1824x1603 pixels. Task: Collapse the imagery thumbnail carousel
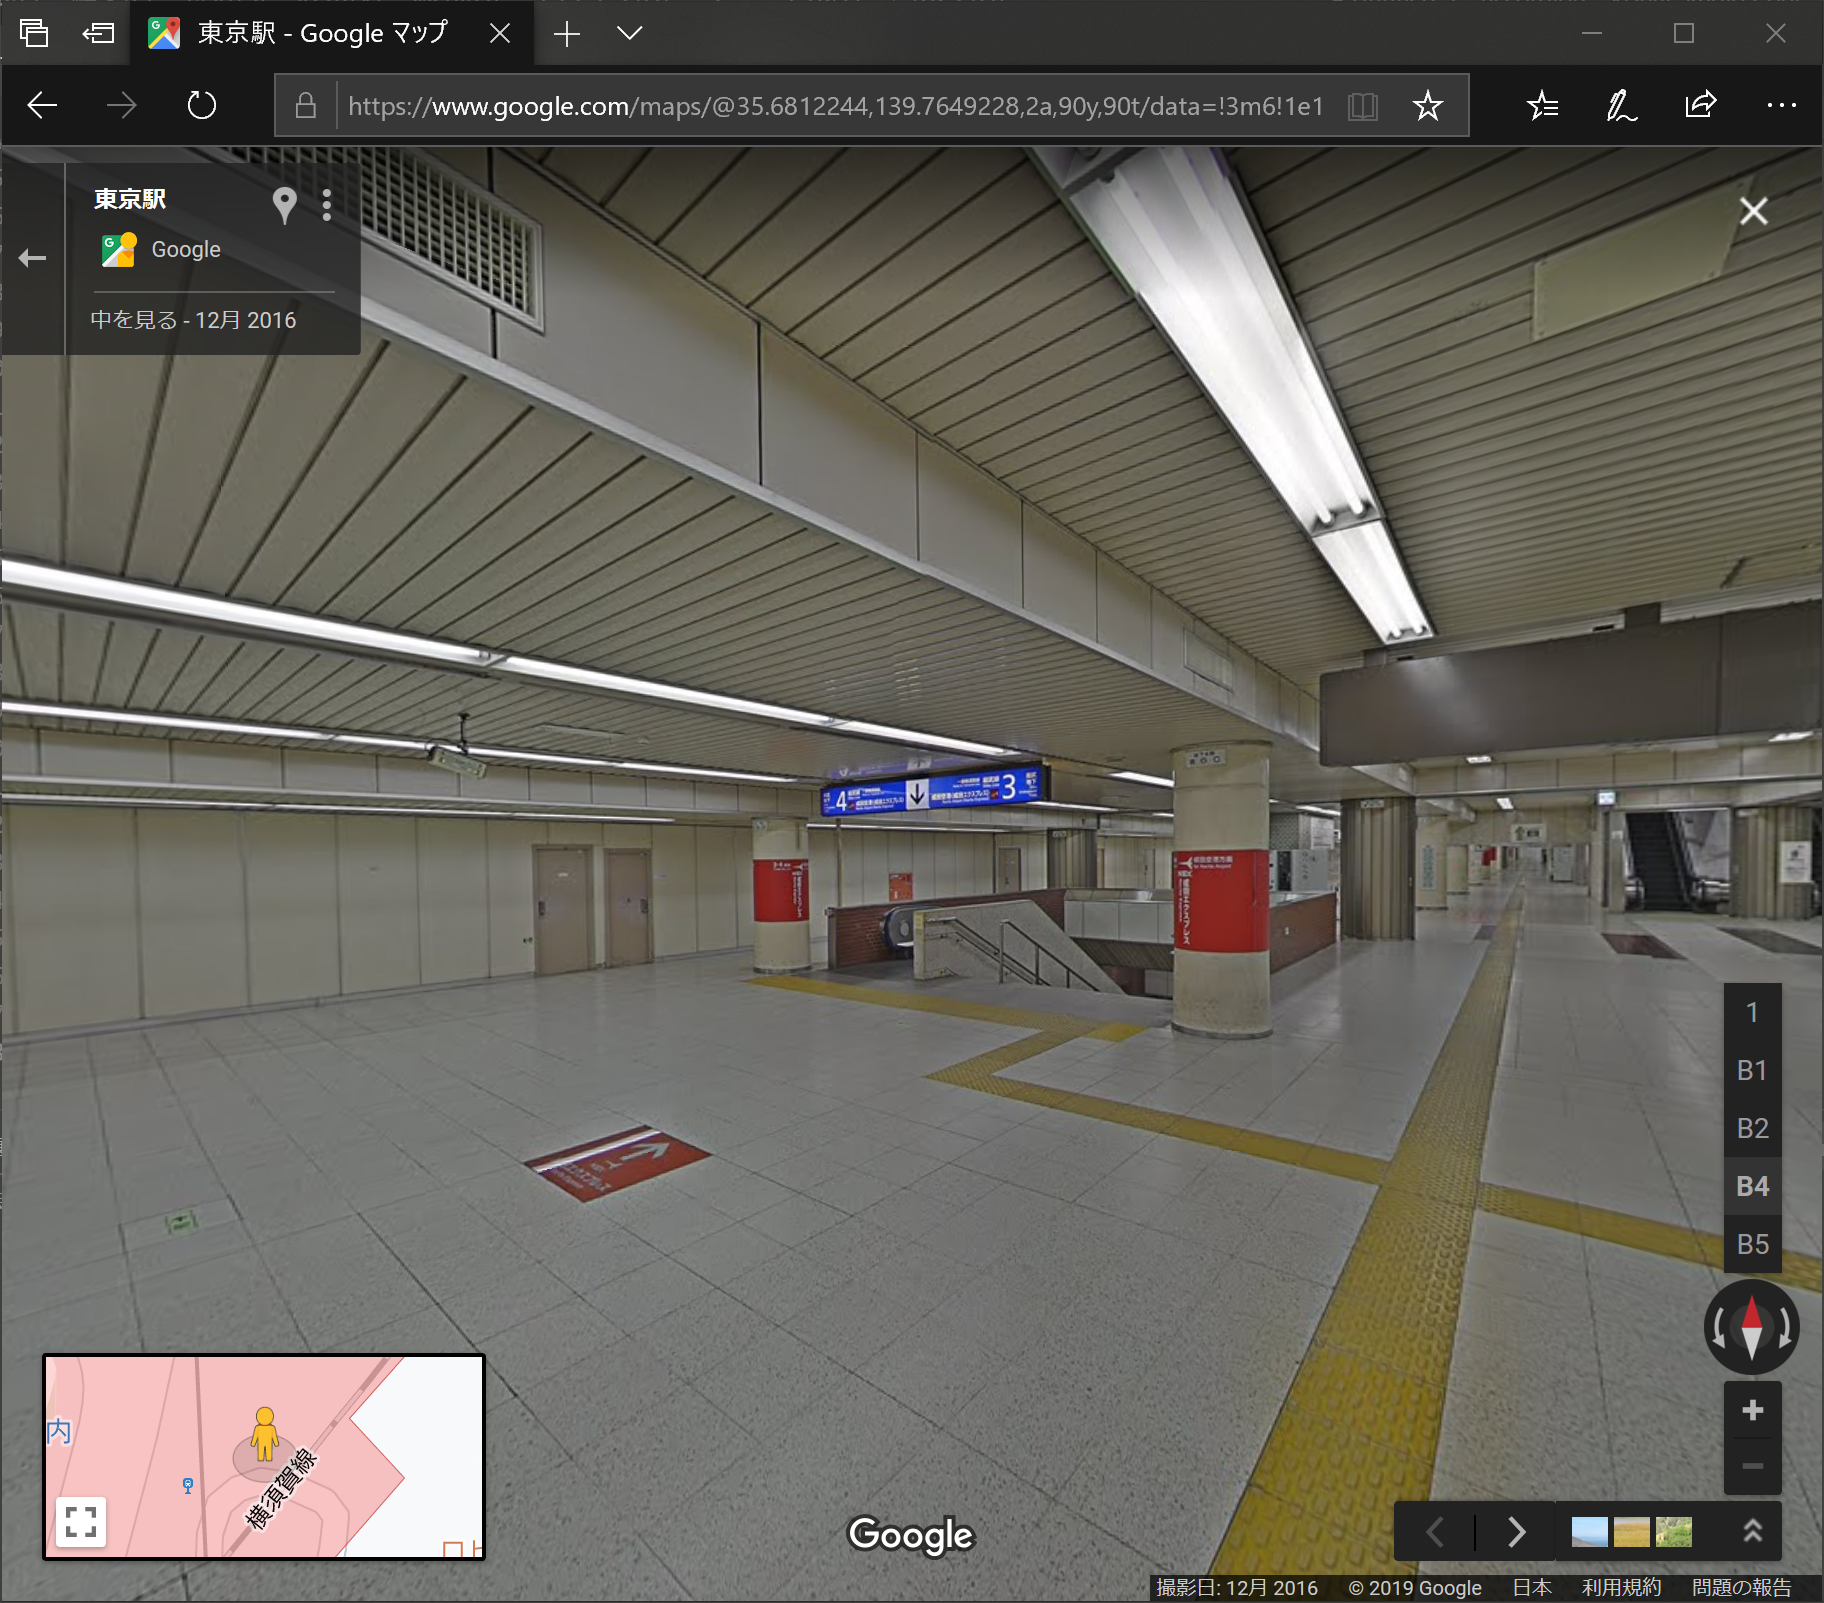(x=1752, y=1531)
